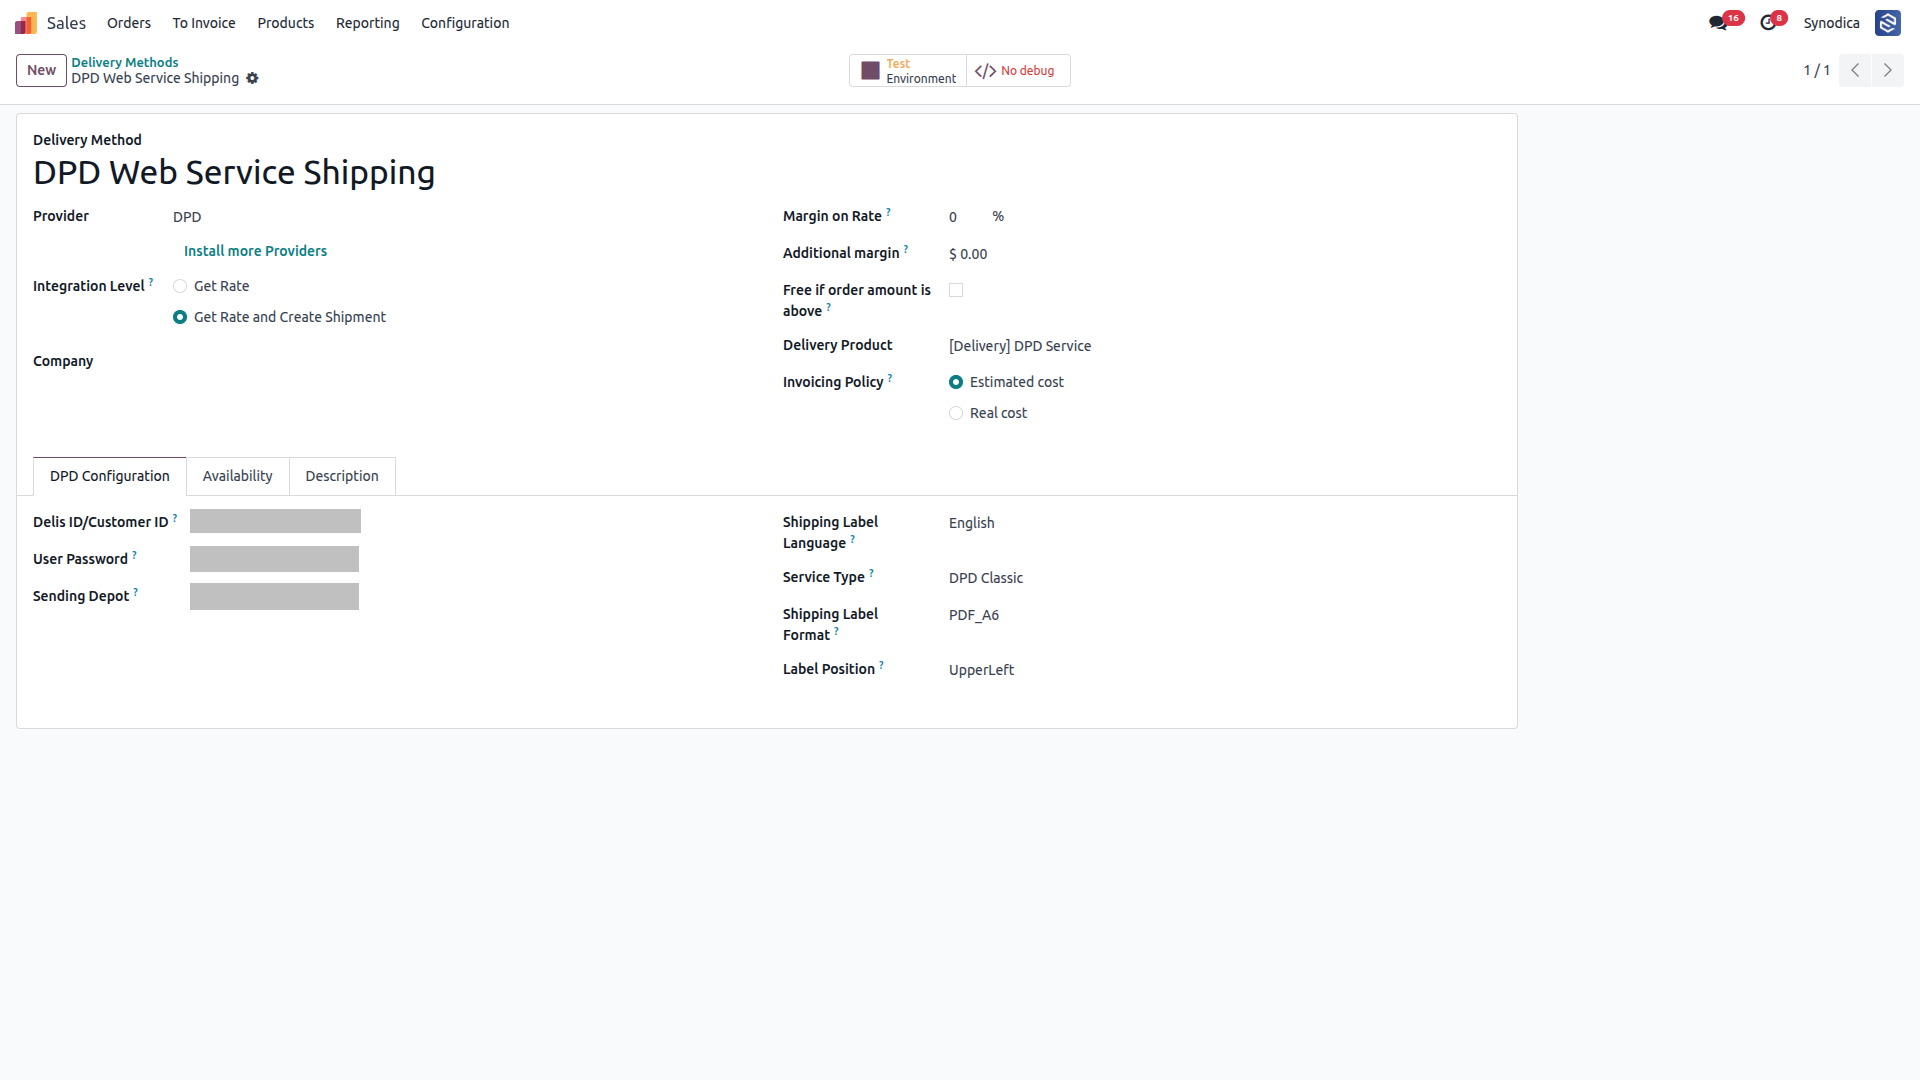Viewport: 1920px width, 1080px height.
Task: Click Install more Providers link
Action: click(x=255, y=251)
